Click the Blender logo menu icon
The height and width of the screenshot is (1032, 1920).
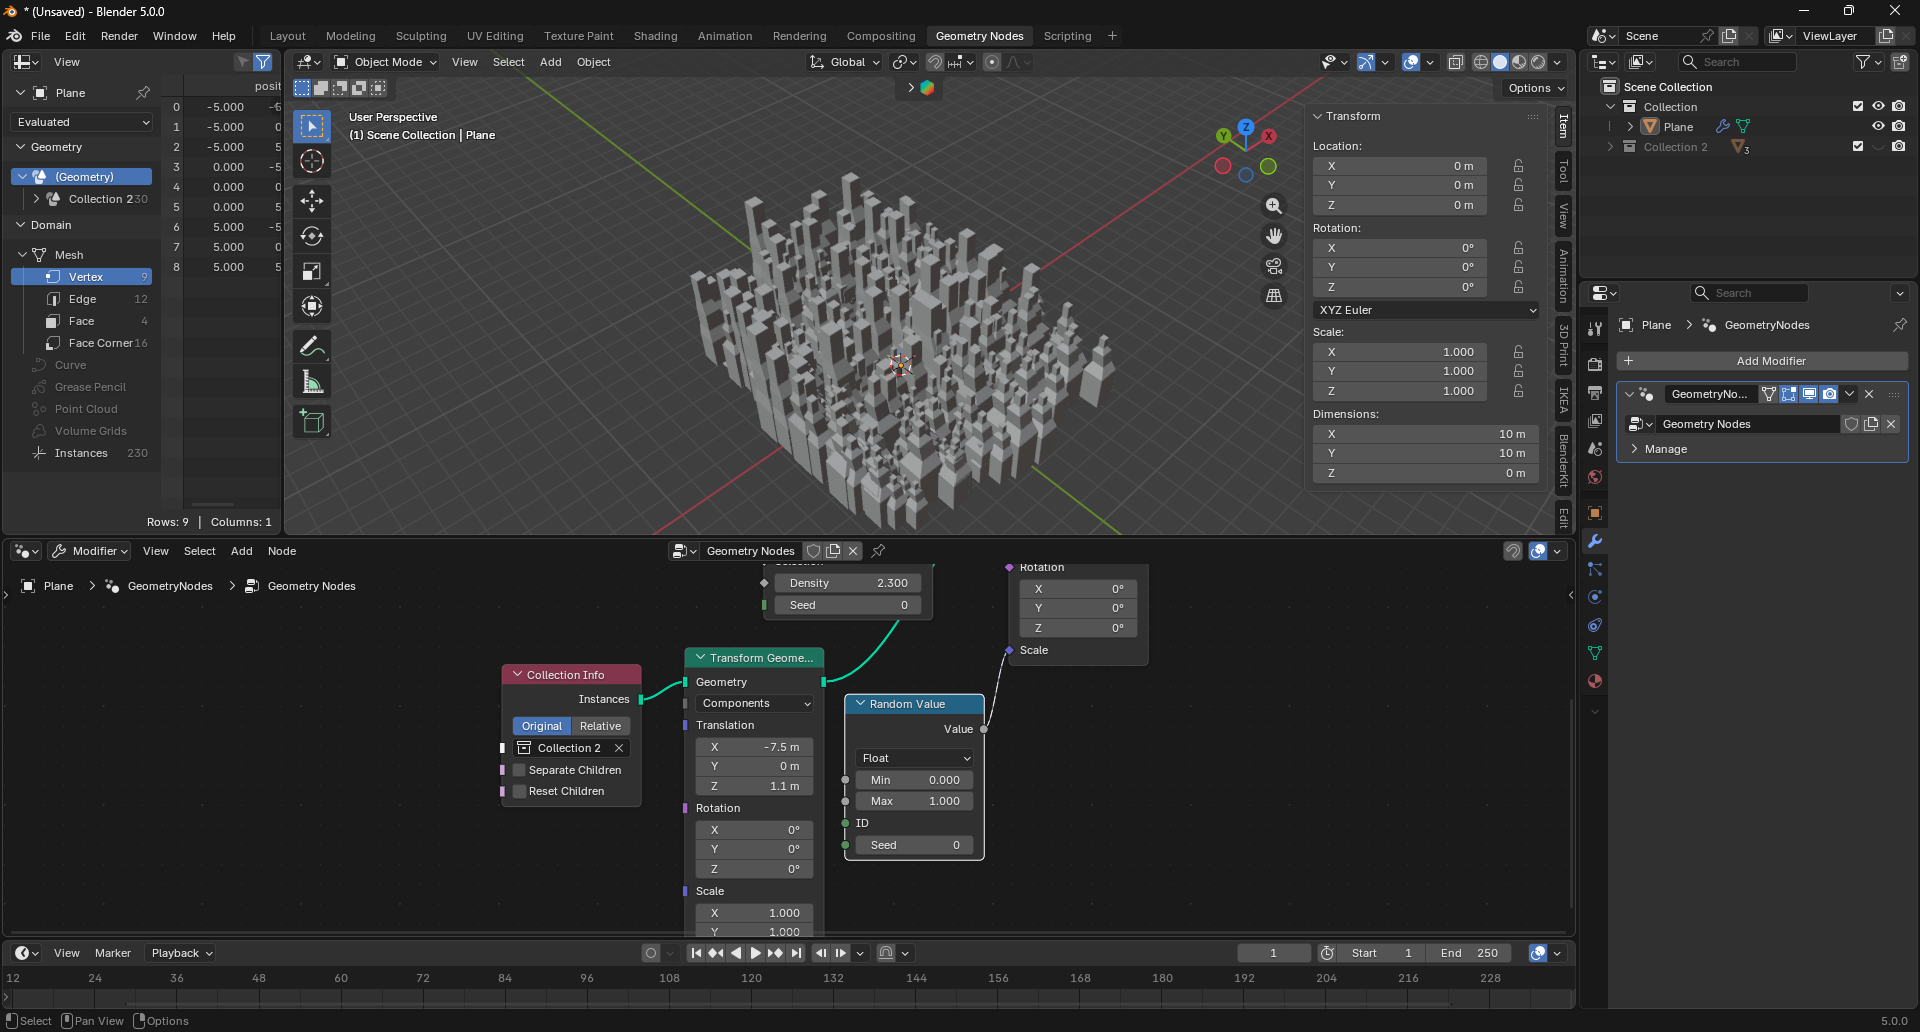(x=14, y=36)
